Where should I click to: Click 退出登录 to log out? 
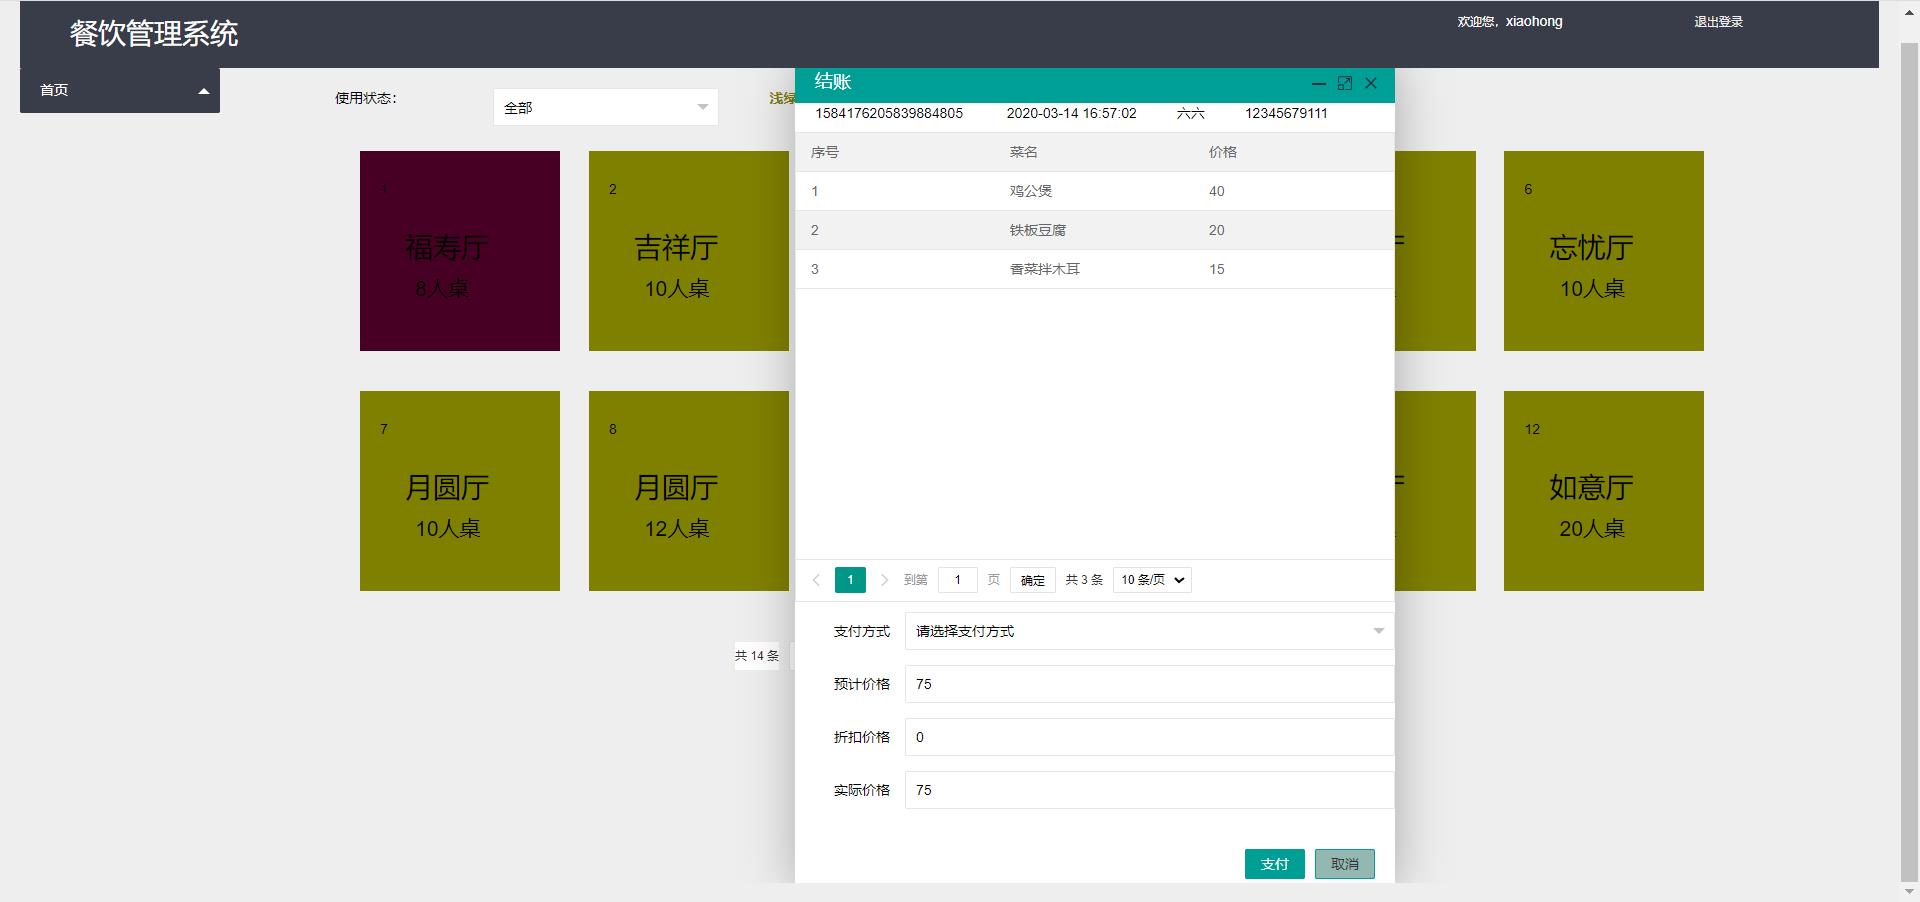tap(1717, 22)
